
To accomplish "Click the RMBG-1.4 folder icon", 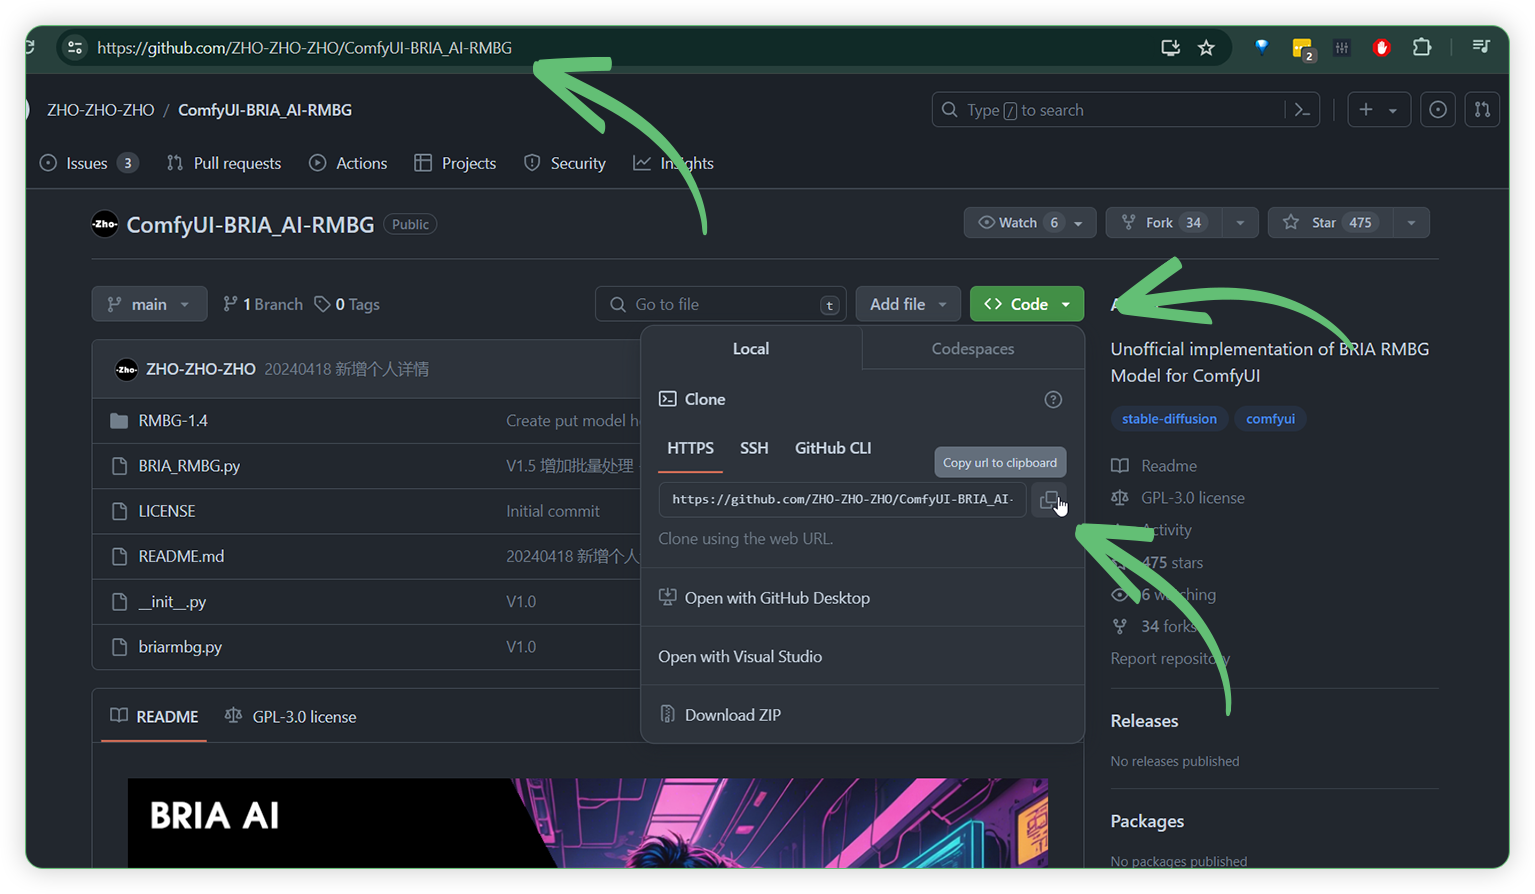I will pyautogui.click(x=119, y=421).
